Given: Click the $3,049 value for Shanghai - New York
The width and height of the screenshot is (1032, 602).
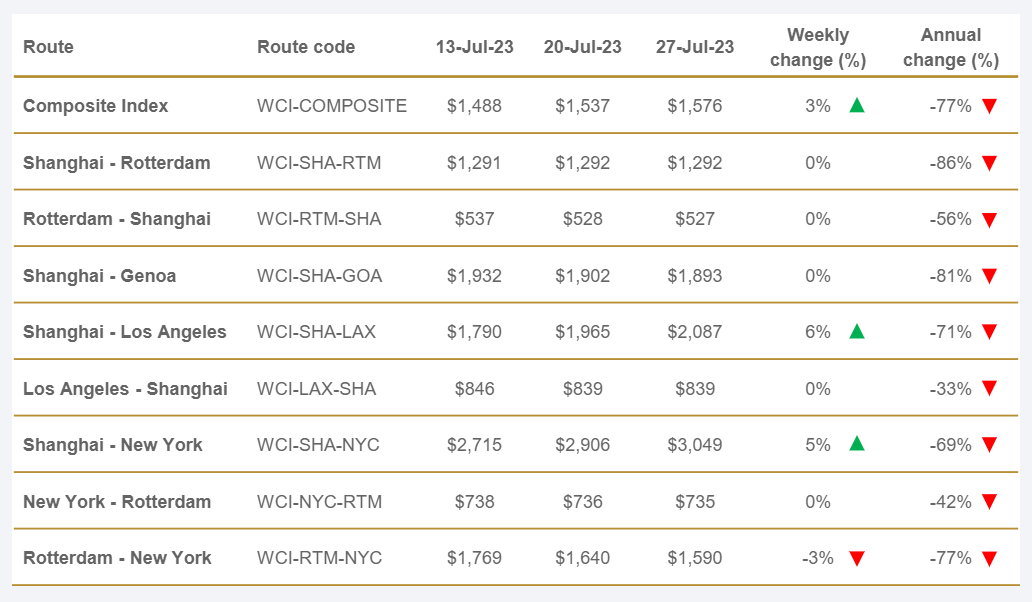Looking at the screenshot, I should pyautogui.click(x=695, y=445).
